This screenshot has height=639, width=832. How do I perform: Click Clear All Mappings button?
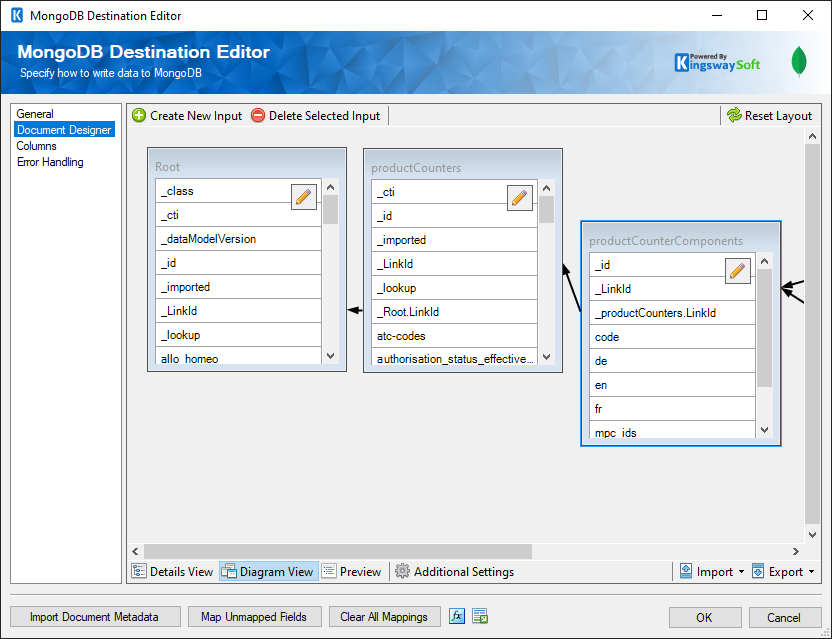pos(385,617)
